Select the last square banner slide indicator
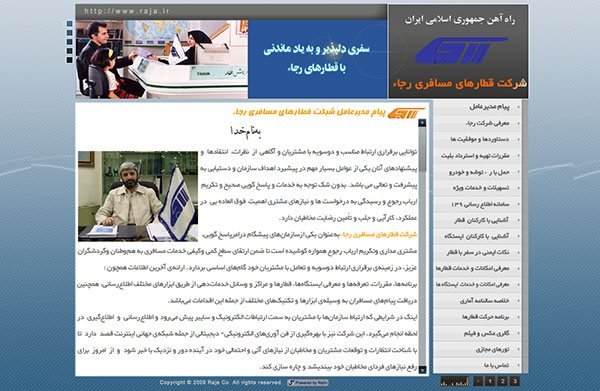 pos(69,60)
